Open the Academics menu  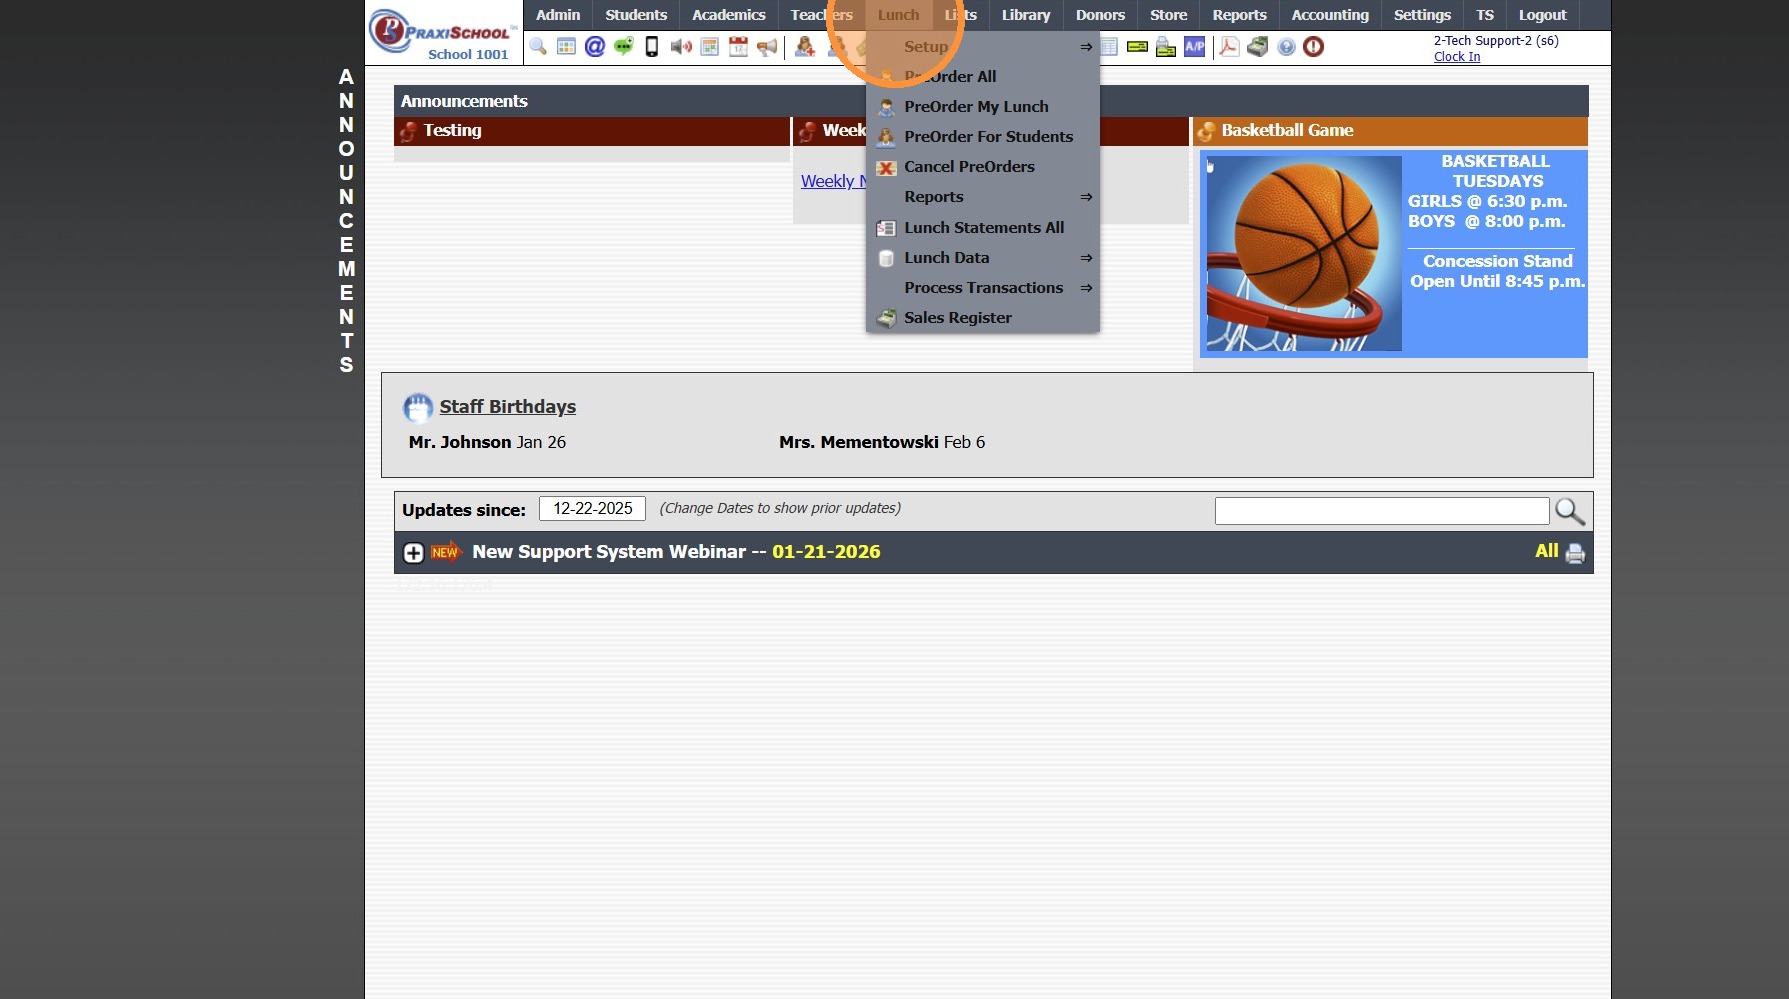pos(729,15)
